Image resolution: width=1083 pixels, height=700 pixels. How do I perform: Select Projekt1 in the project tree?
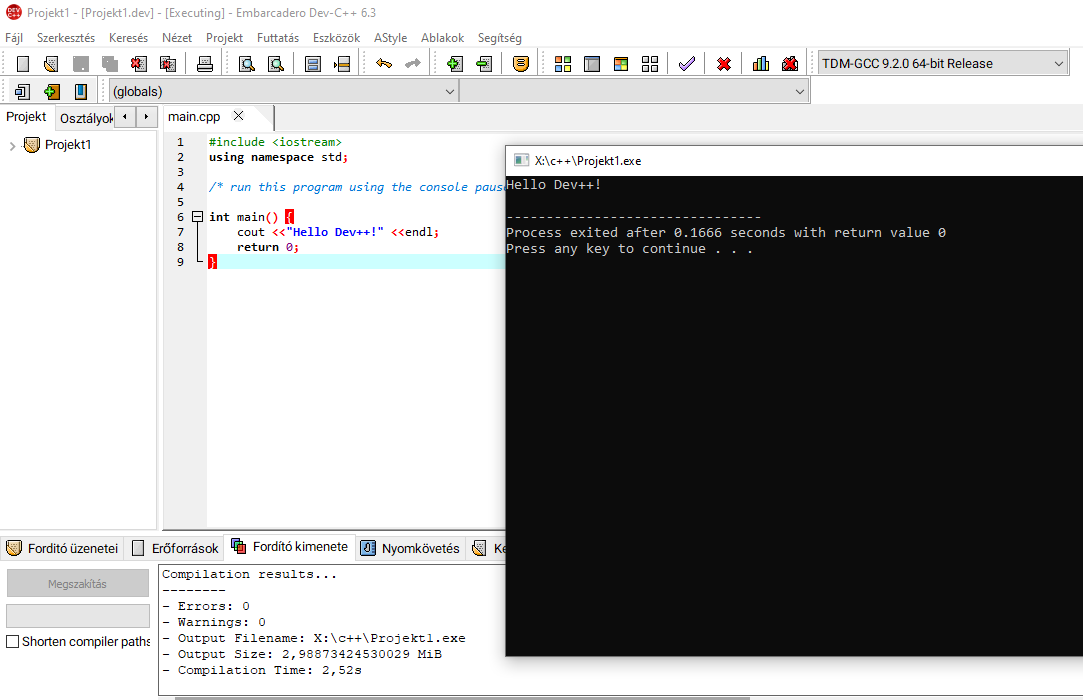(68, 145)
